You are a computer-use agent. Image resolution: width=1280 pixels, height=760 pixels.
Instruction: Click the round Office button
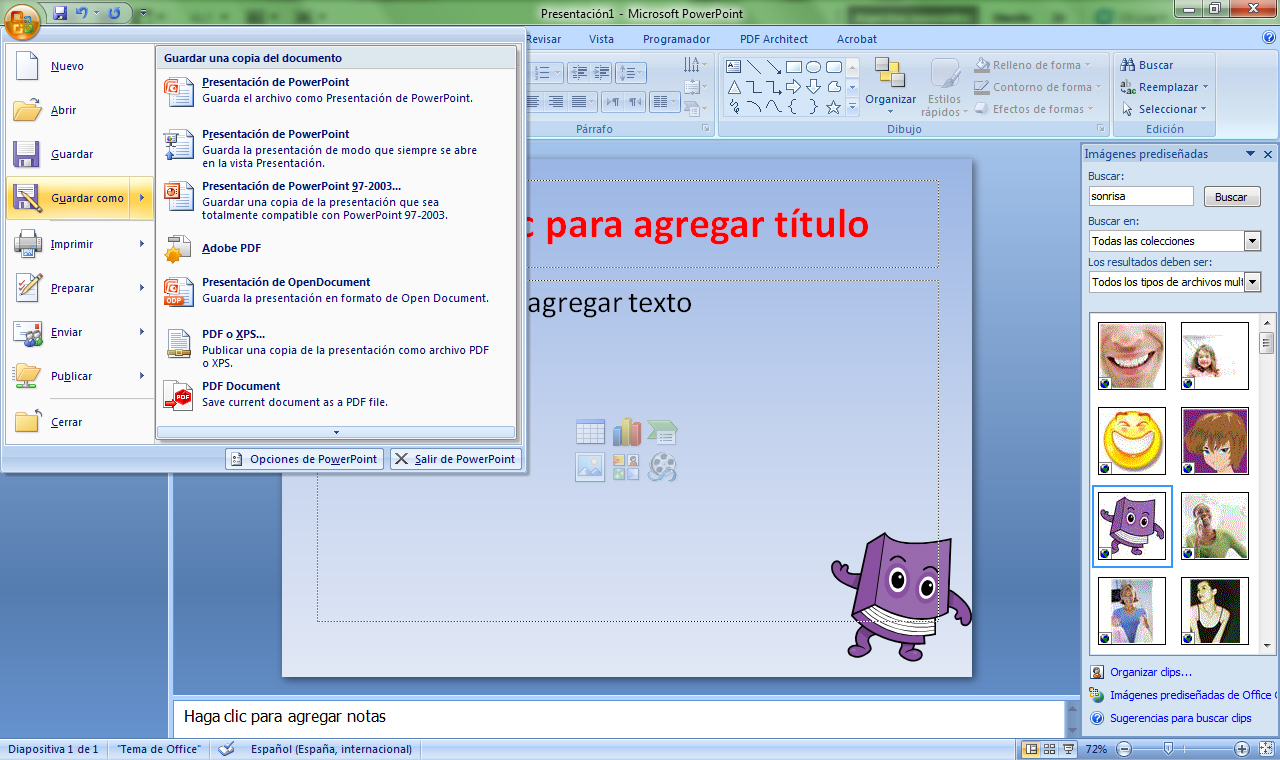click(22, 17)
